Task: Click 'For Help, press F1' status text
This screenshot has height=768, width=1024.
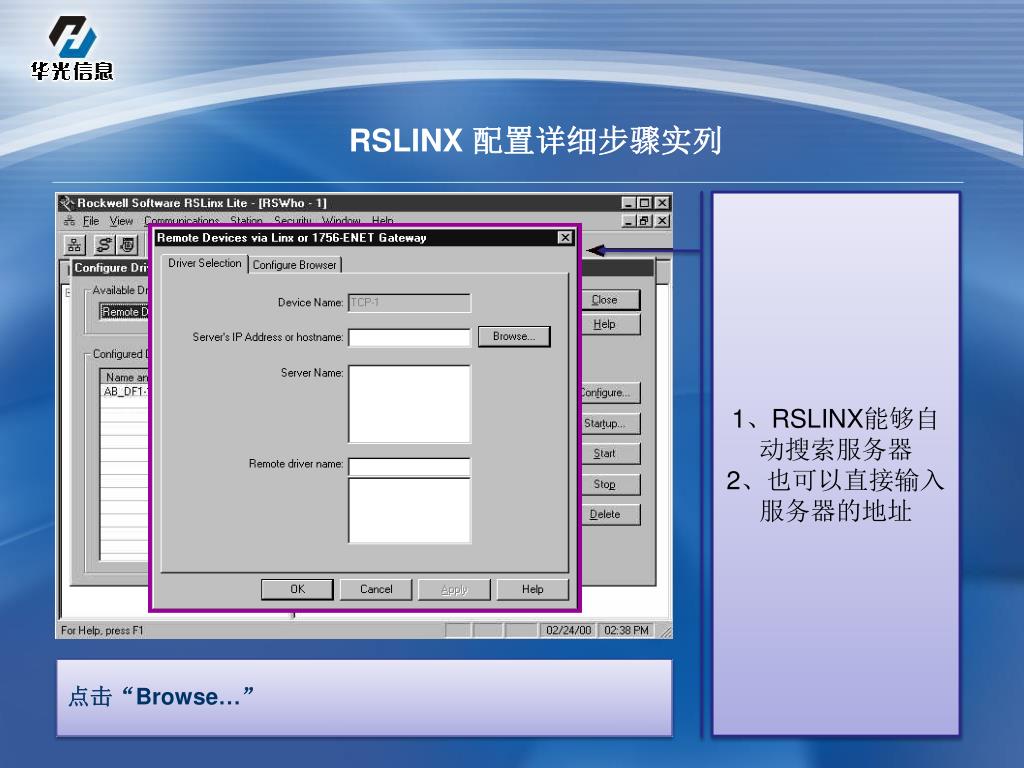Action: coord(102,630)
